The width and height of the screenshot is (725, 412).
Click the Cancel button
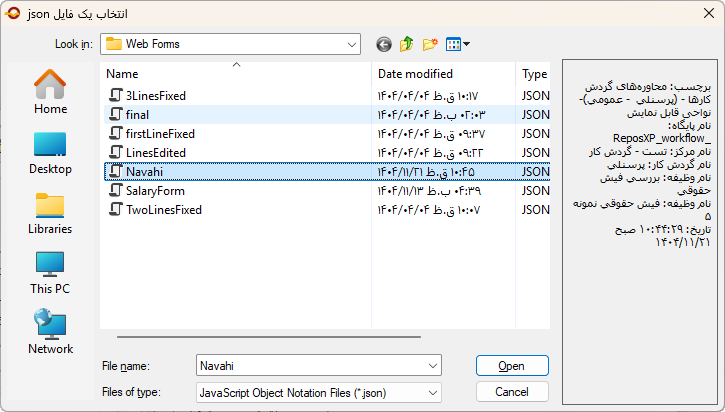[x=512, y=392]
